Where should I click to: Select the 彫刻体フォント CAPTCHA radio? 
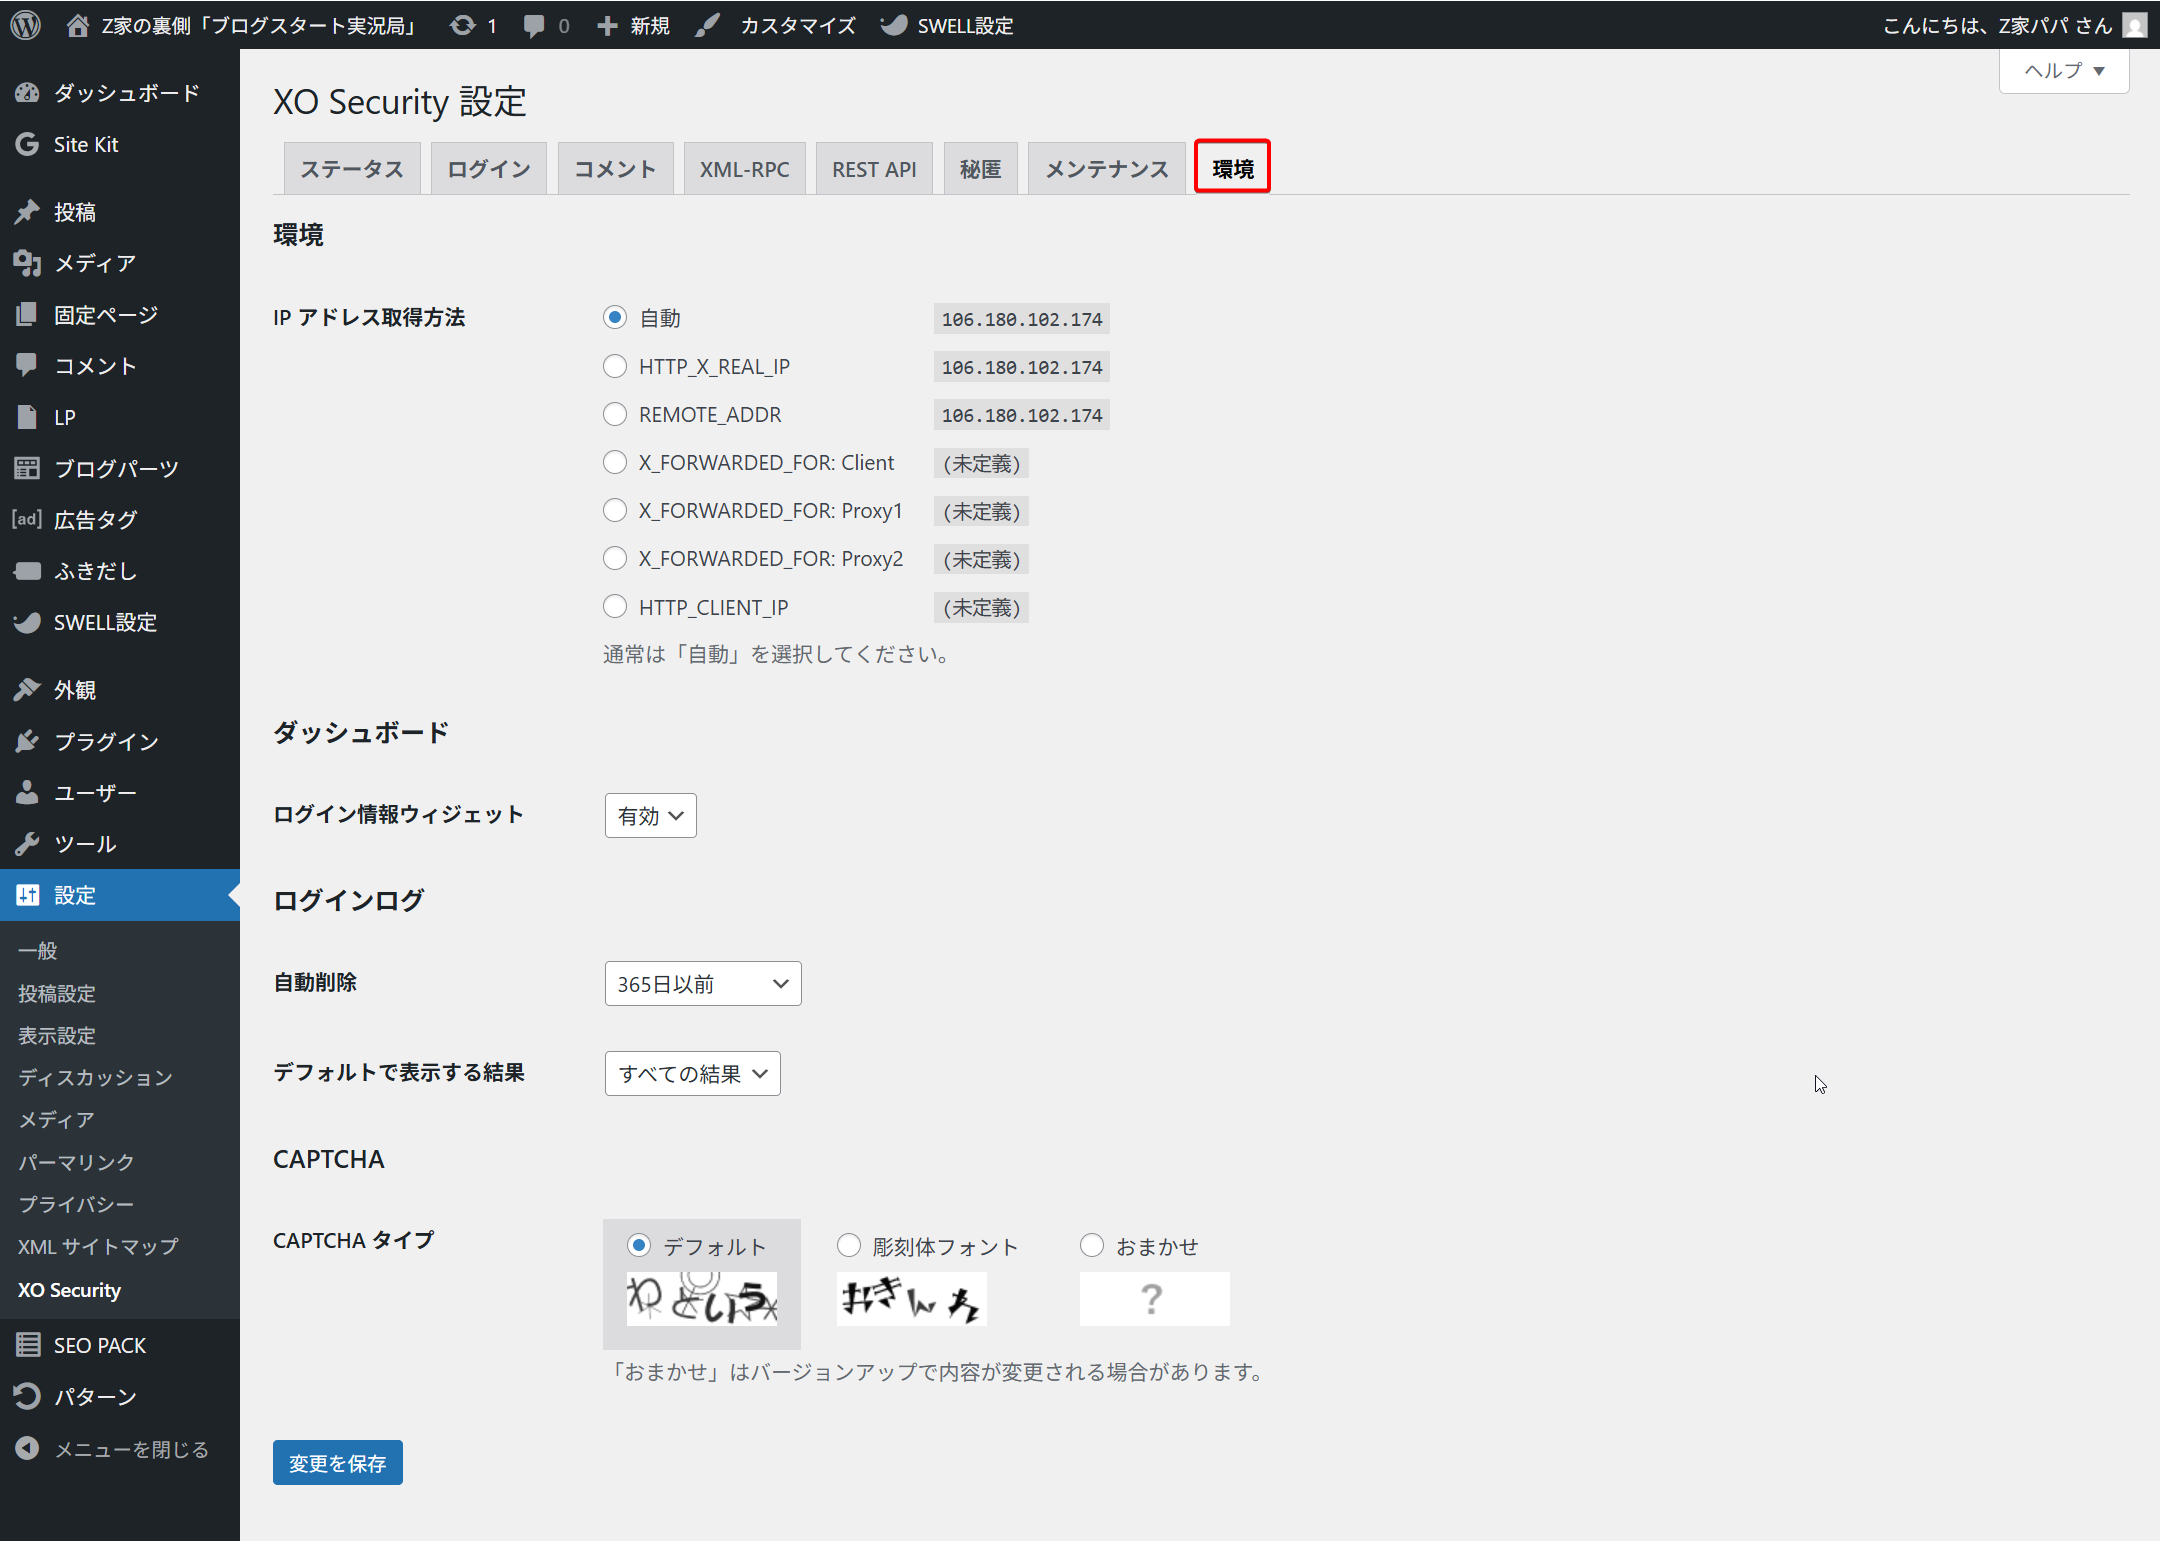tap(849, 1245)
